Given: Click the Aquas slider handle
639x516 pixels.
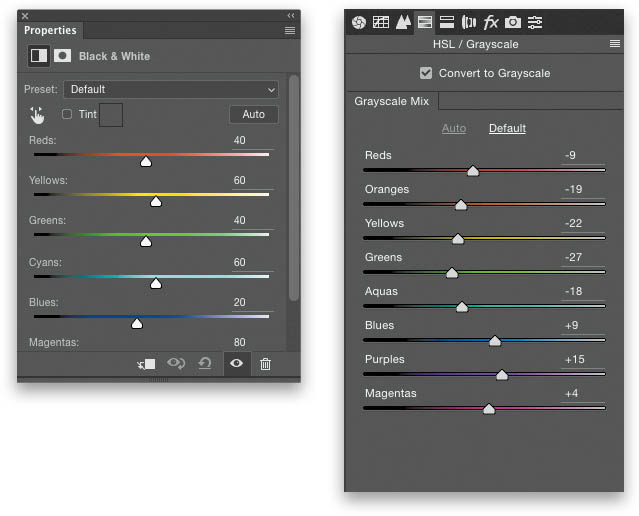Looking at the screenshot, I should coord(462,307).
